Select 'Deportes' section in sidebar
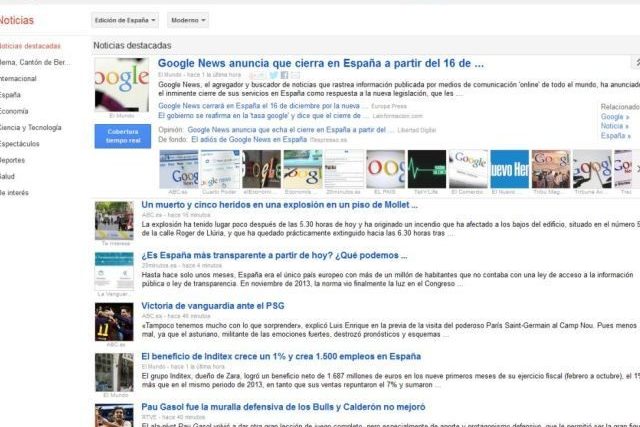This screenshot has width=640, height=427. [12, 160]
